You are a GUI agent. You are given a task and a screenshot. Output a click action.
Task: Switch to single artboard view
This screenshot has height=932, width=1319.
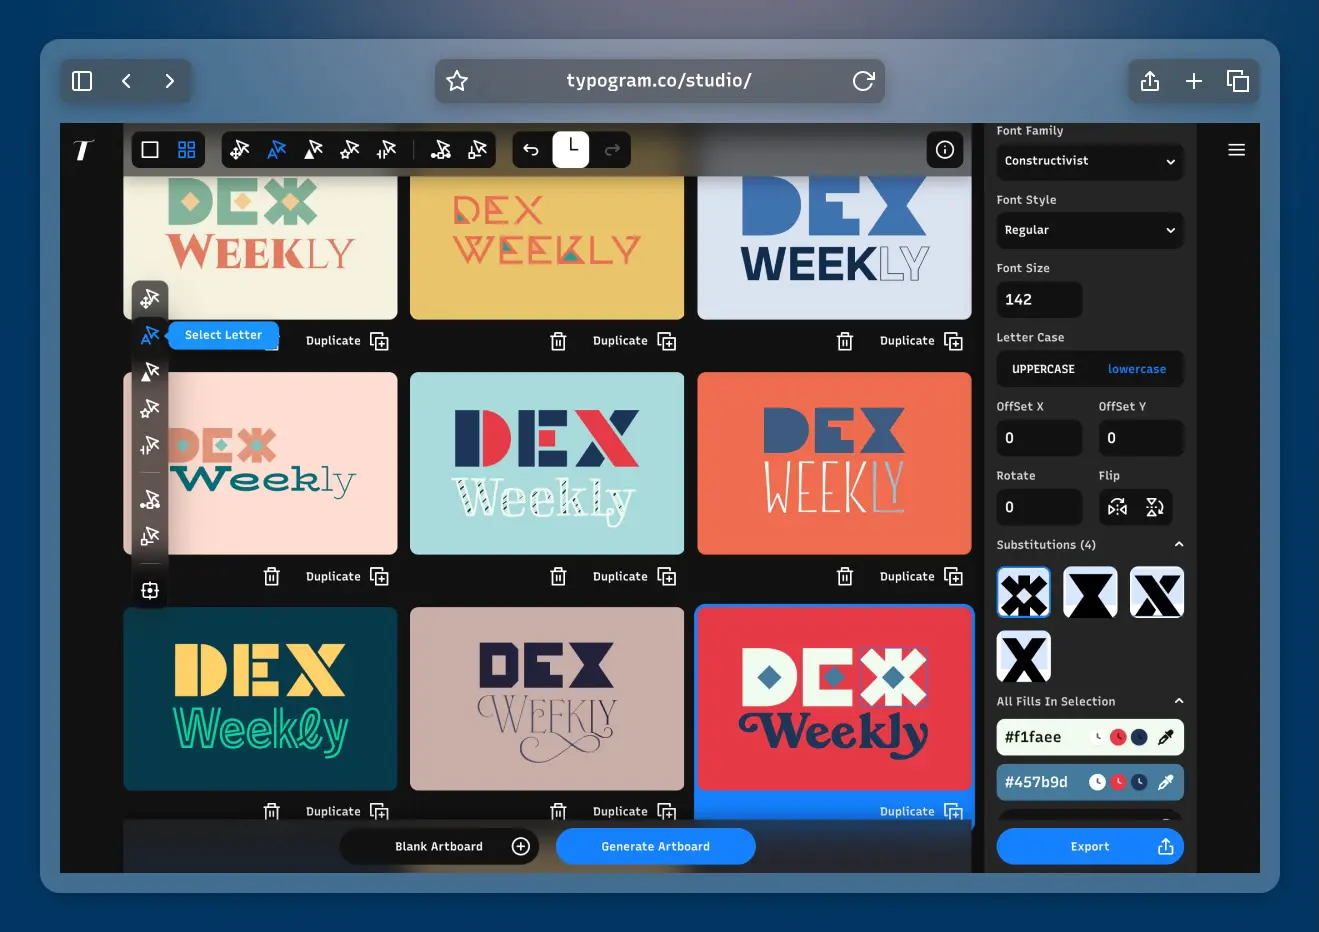150,150
